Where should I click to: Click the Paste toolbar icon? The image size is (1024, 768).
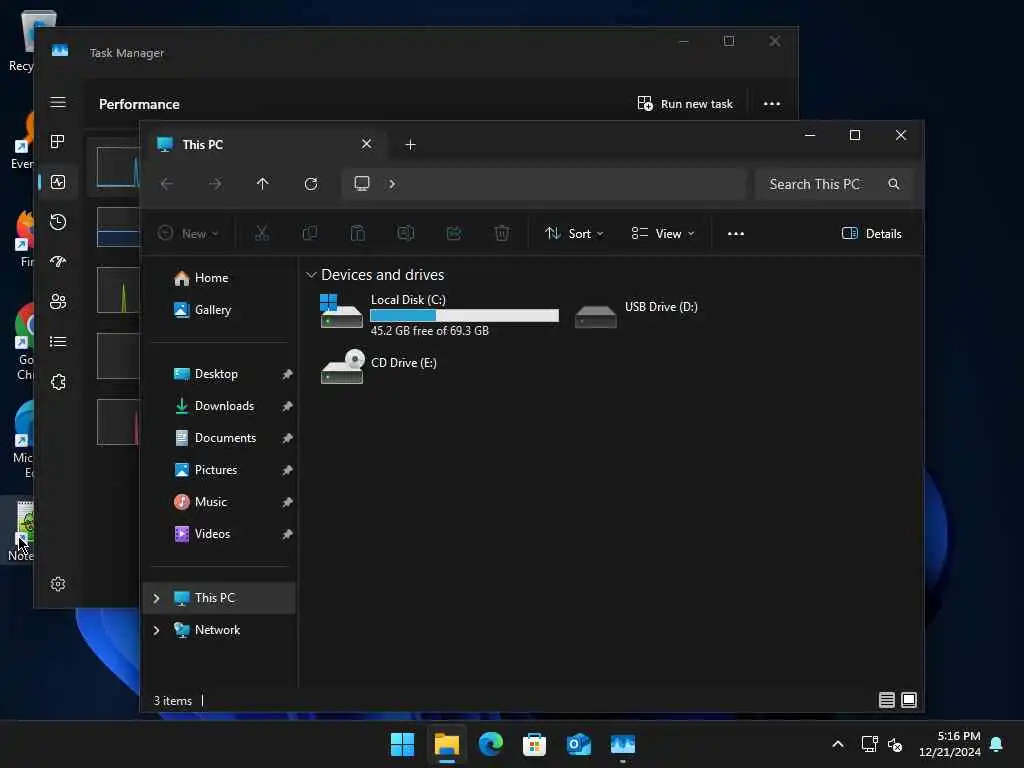[358, 233]
